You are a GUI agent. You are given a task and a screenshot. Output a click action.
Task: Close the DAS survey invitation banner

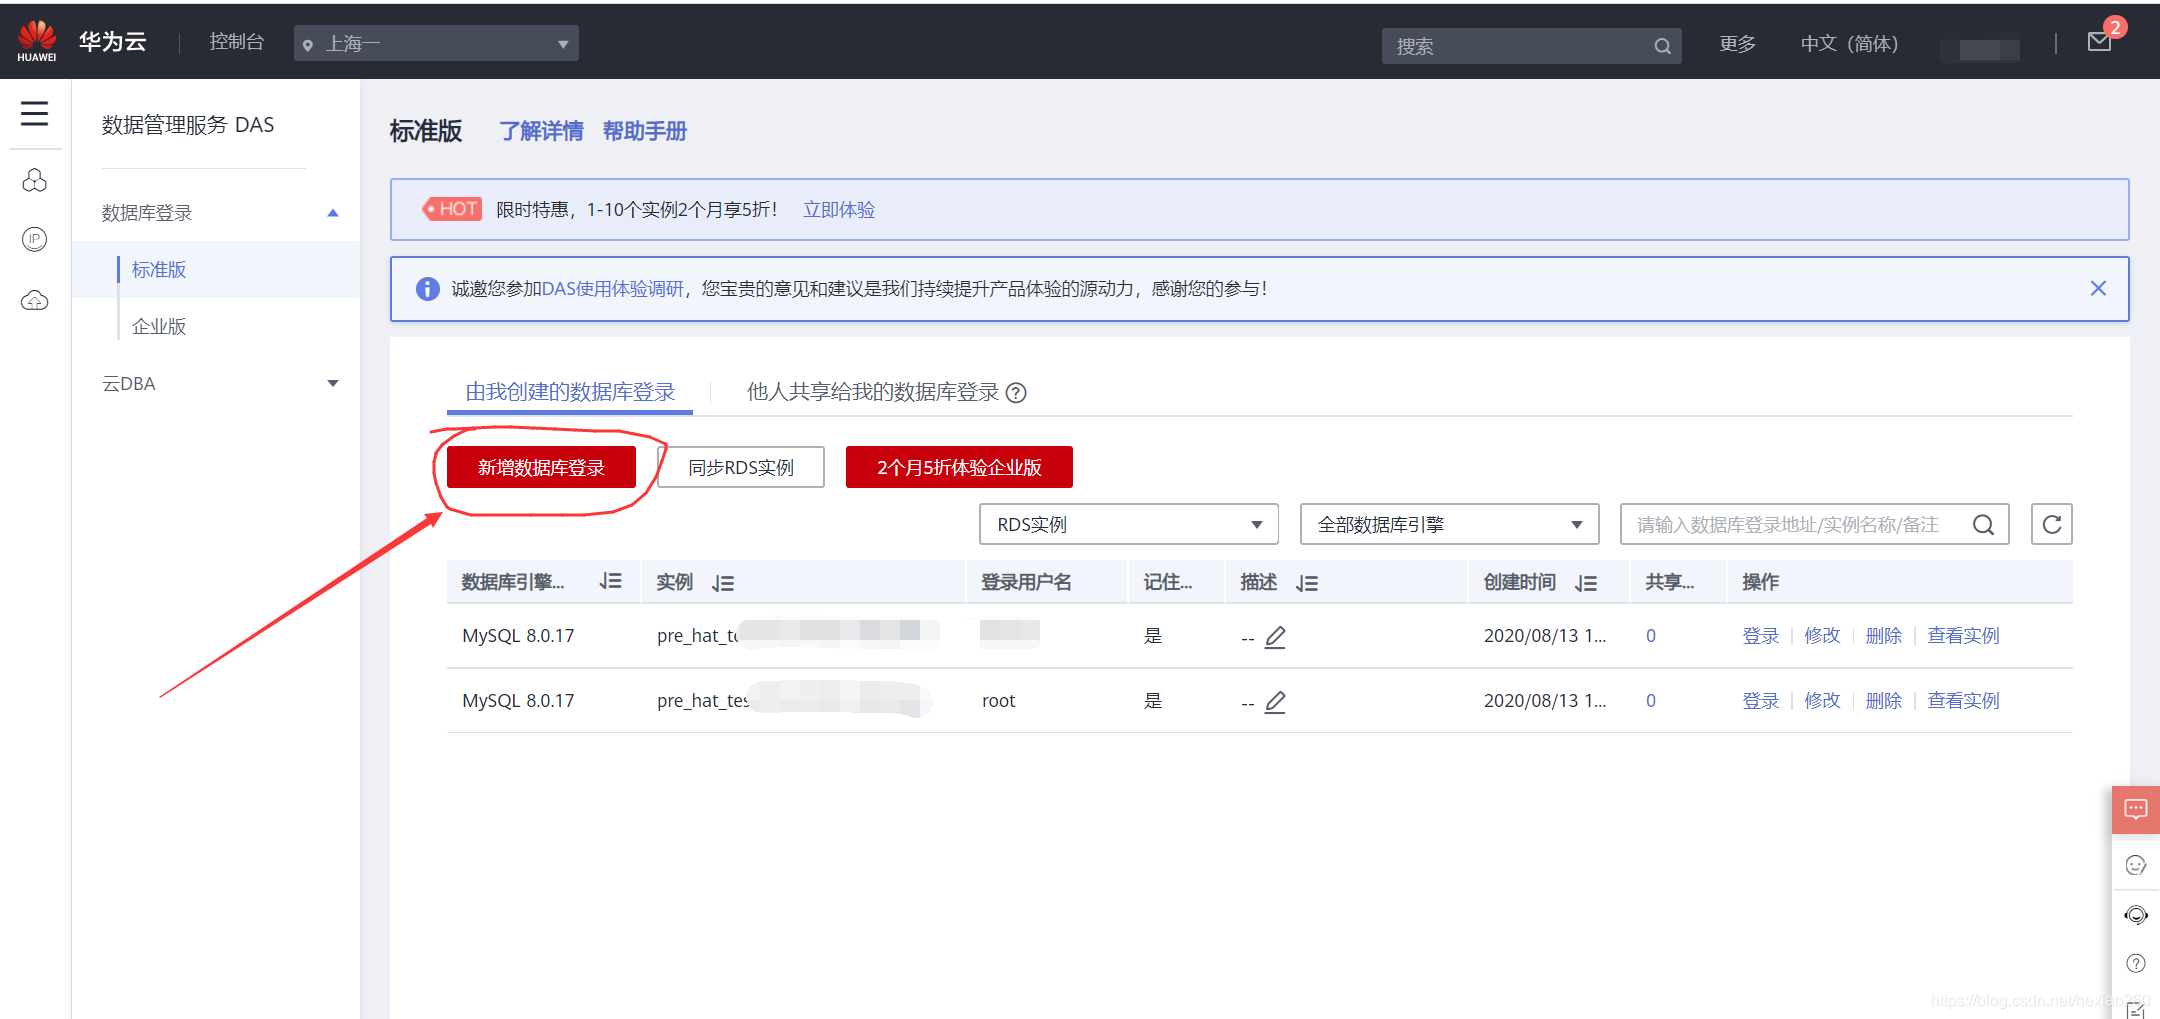click(x=2098, y=288)
